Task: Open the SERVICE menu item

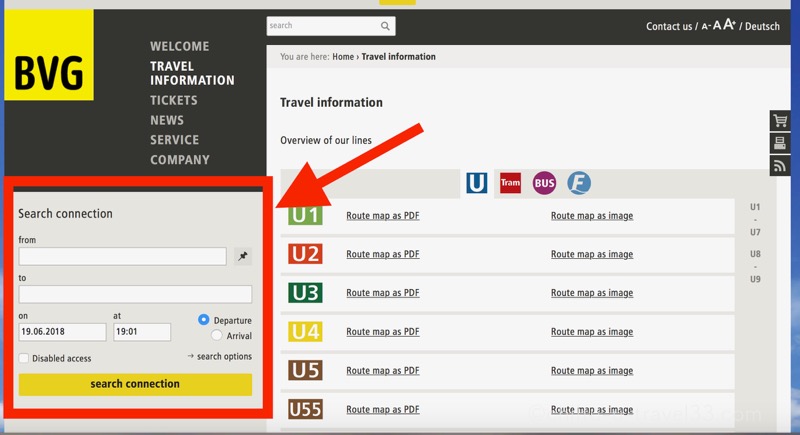Action: pos(174,140)
